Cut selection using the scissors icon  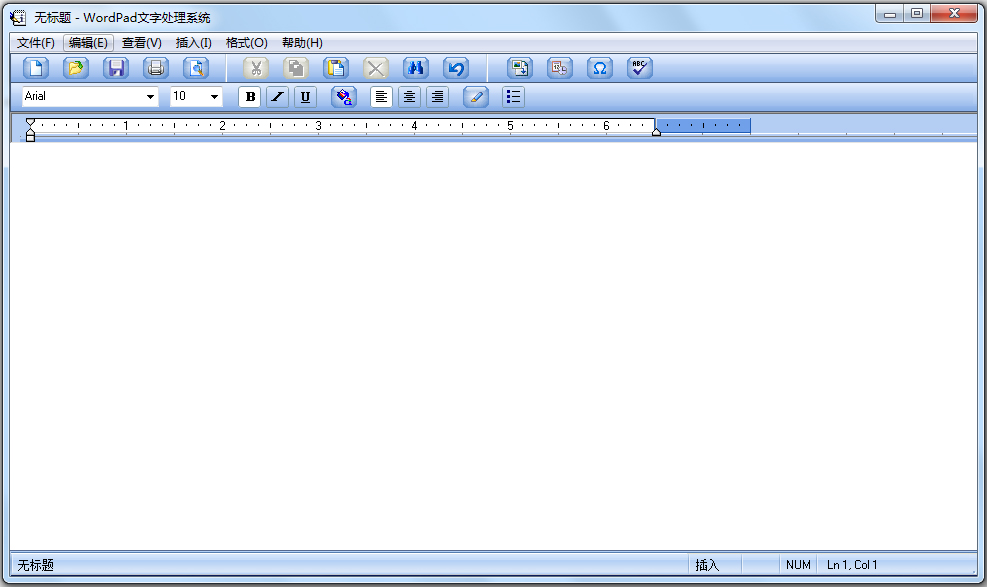tap(256, 68)
